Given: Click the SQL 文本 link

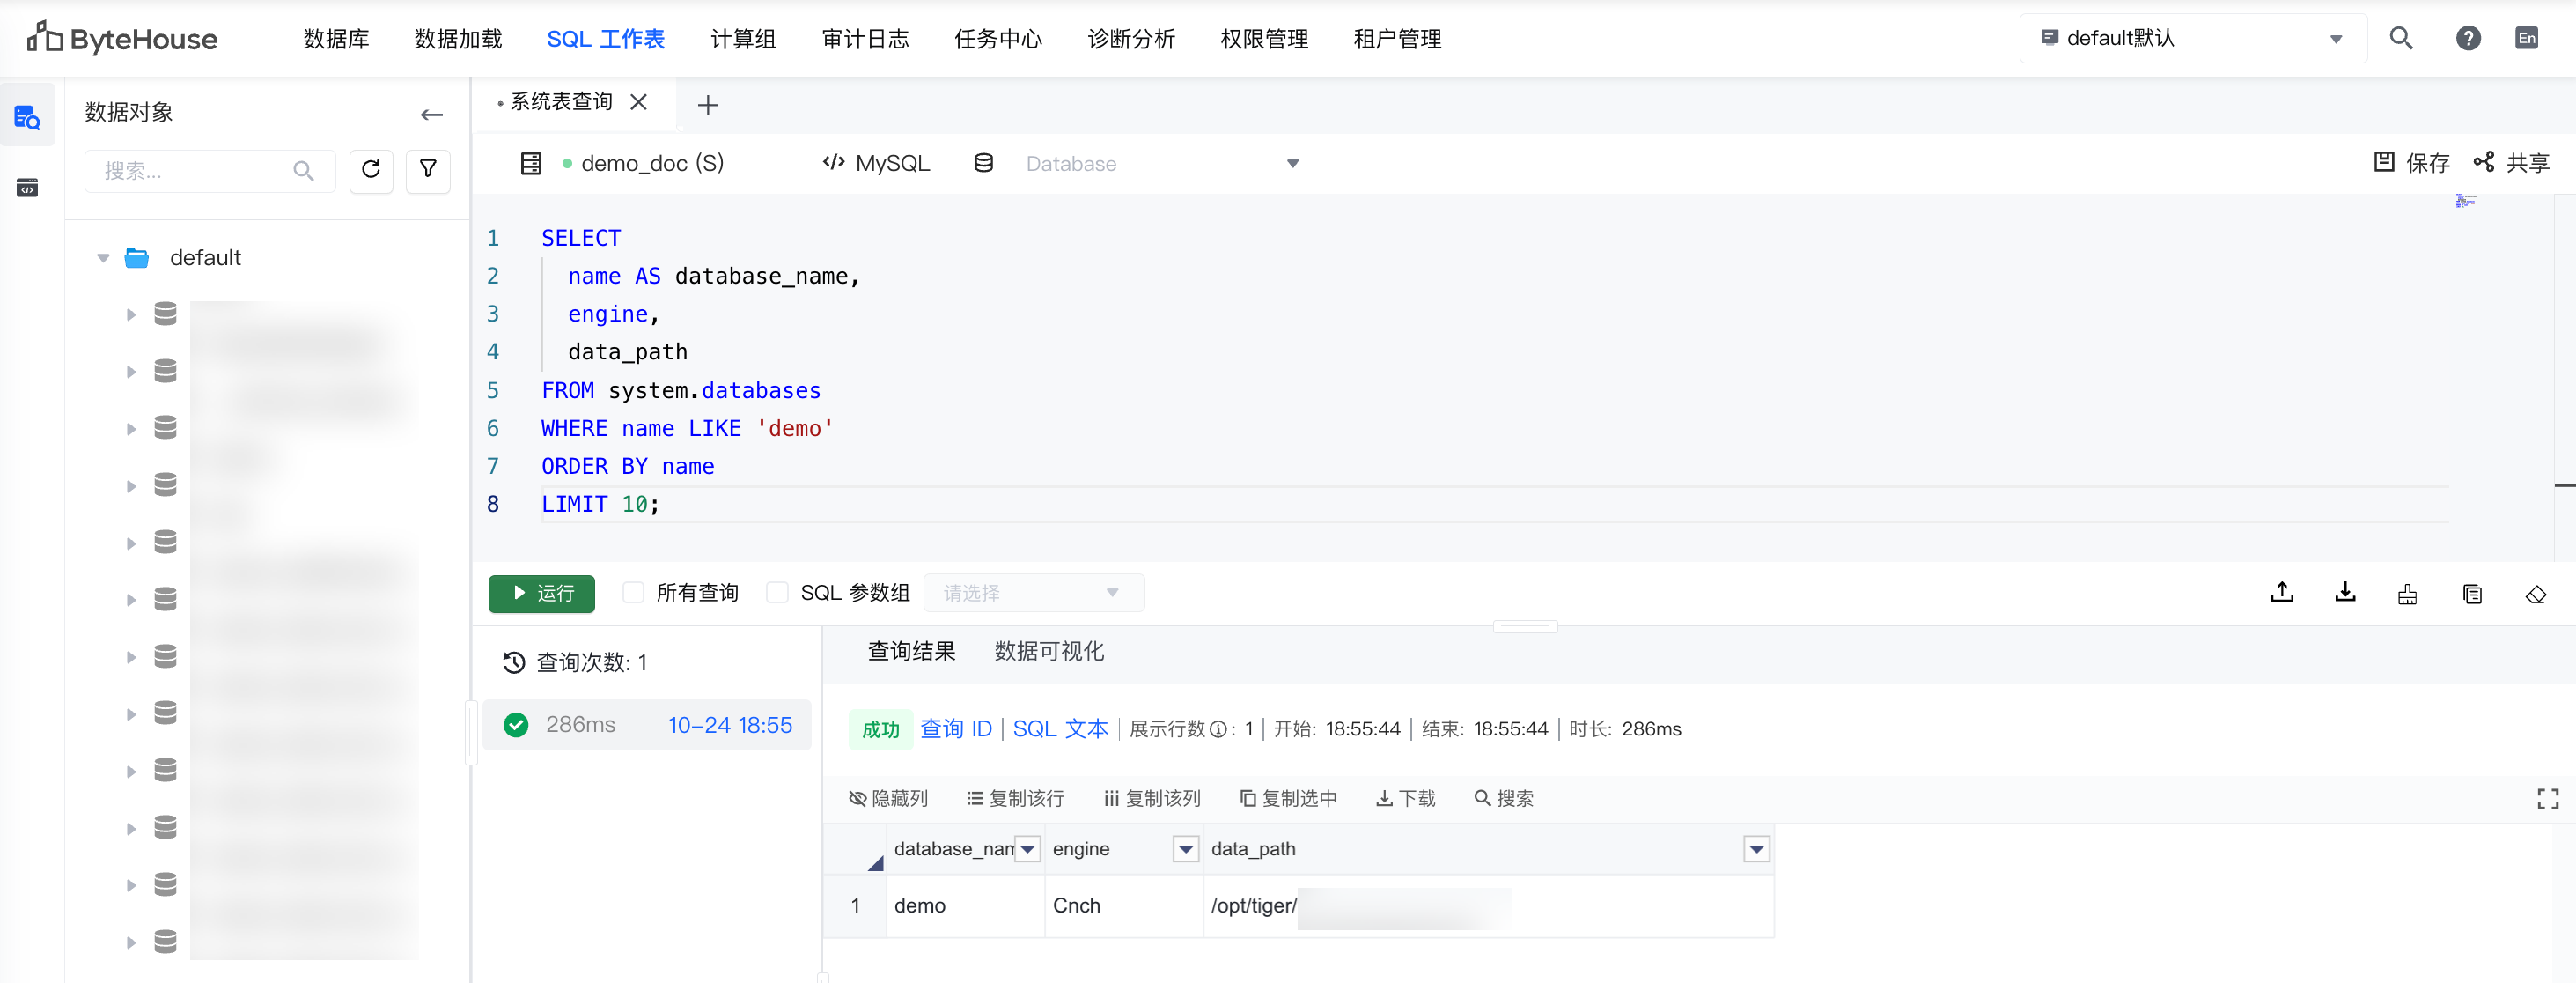Looking at the screenshot, I should tap(1060, 729).
